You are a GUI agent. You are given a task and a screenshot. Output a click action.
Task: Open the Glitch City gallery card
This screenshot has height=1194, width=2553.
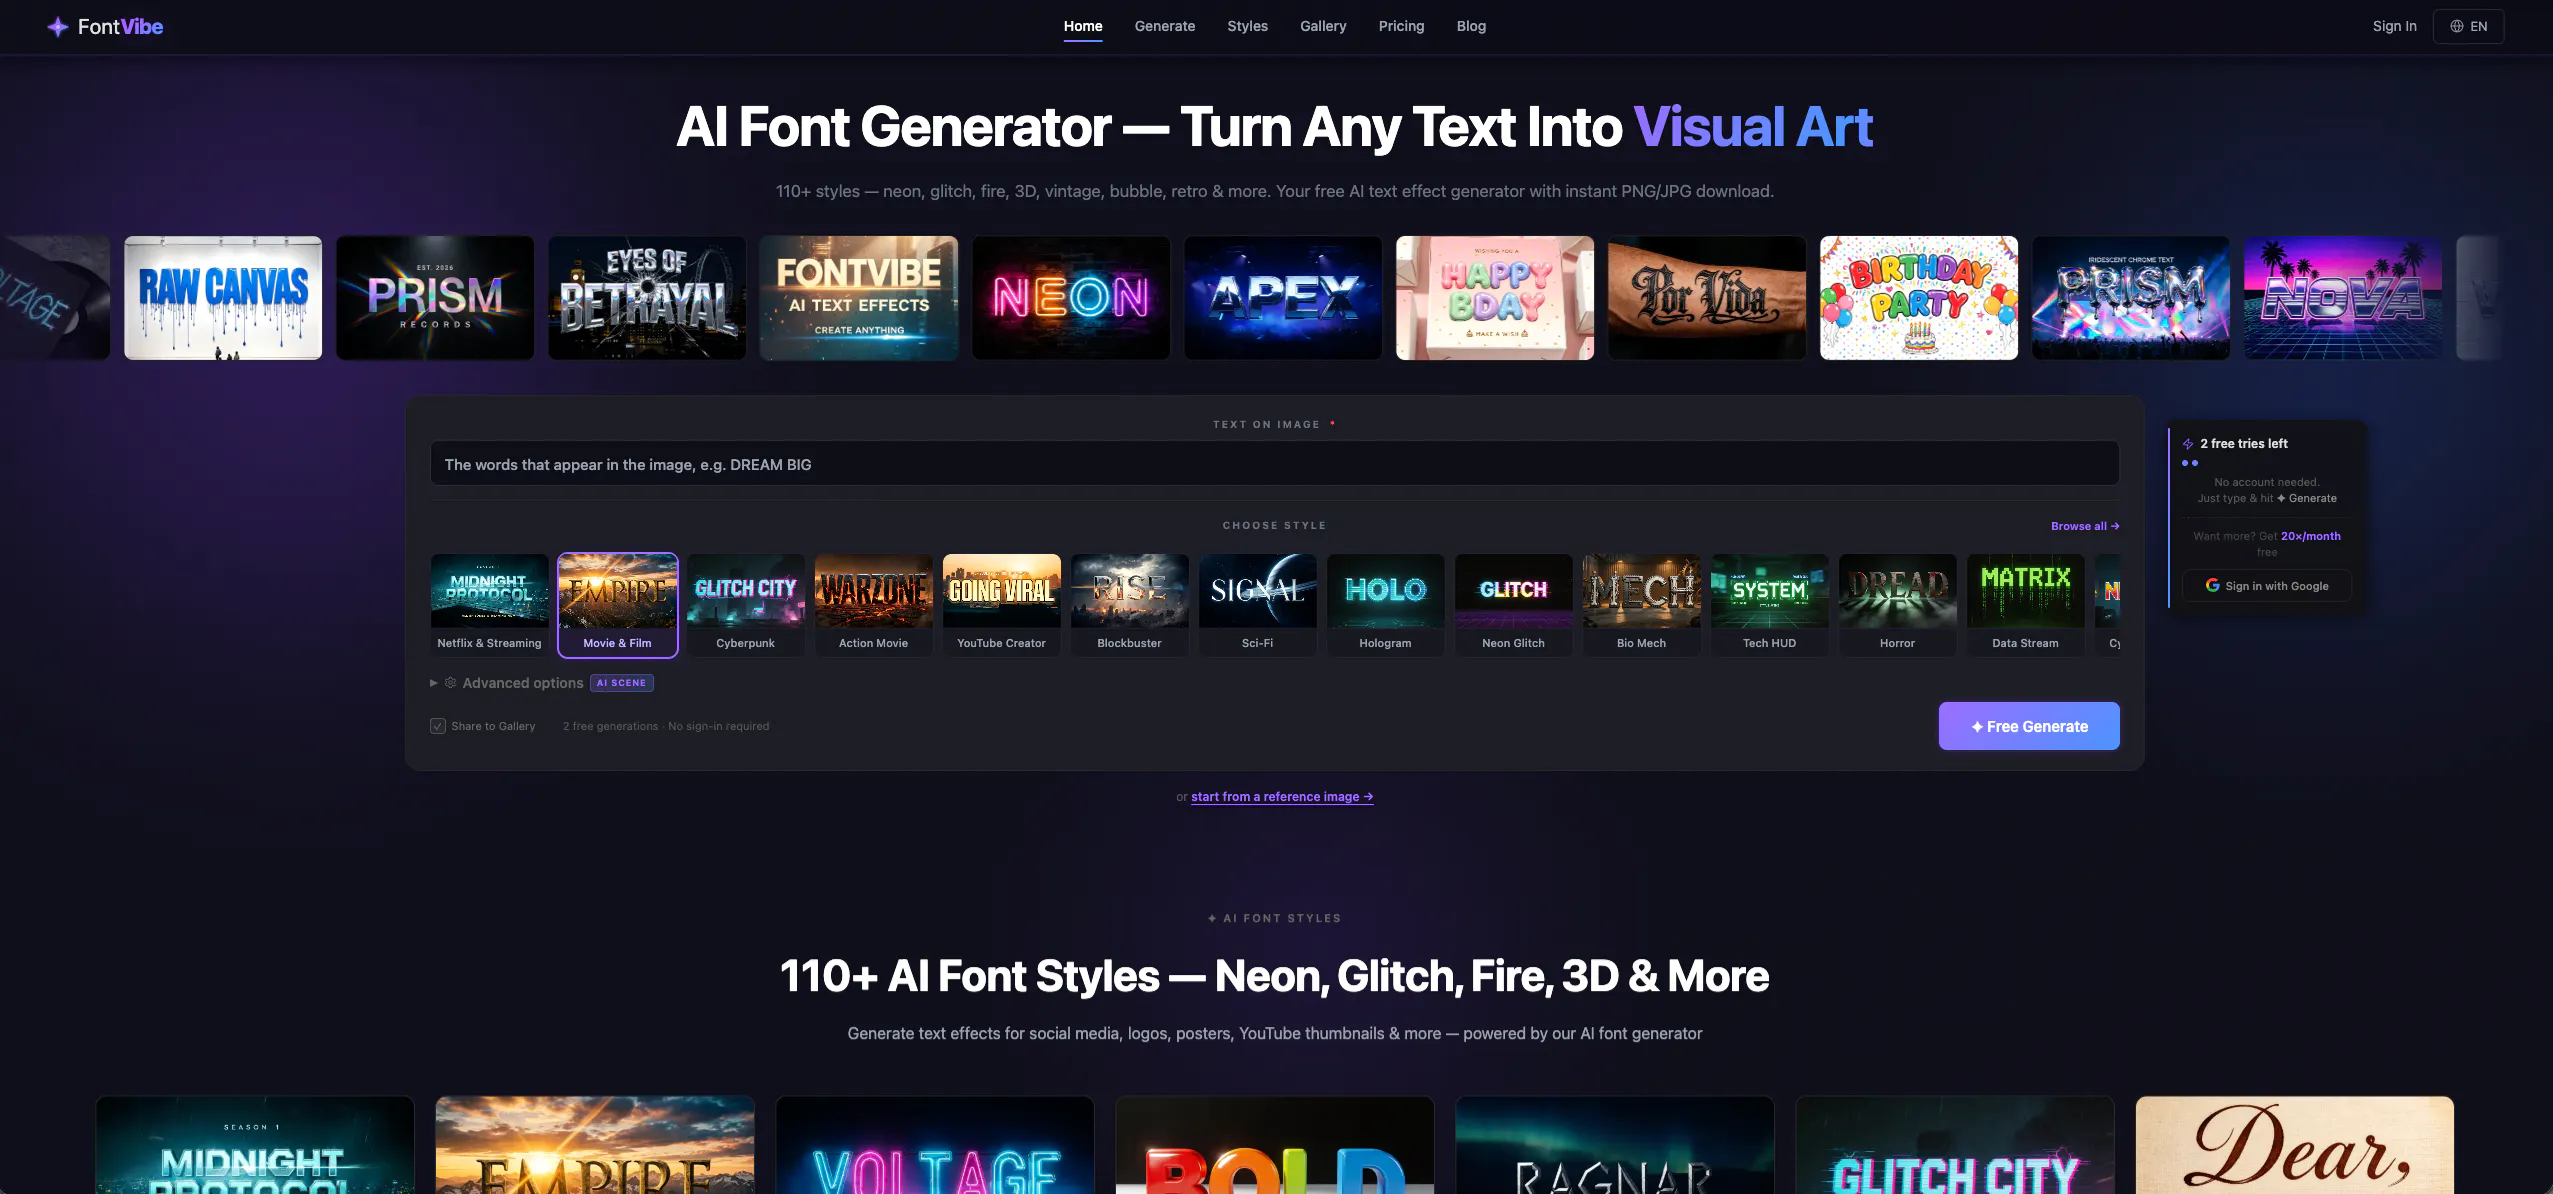click(1955, 1145)
